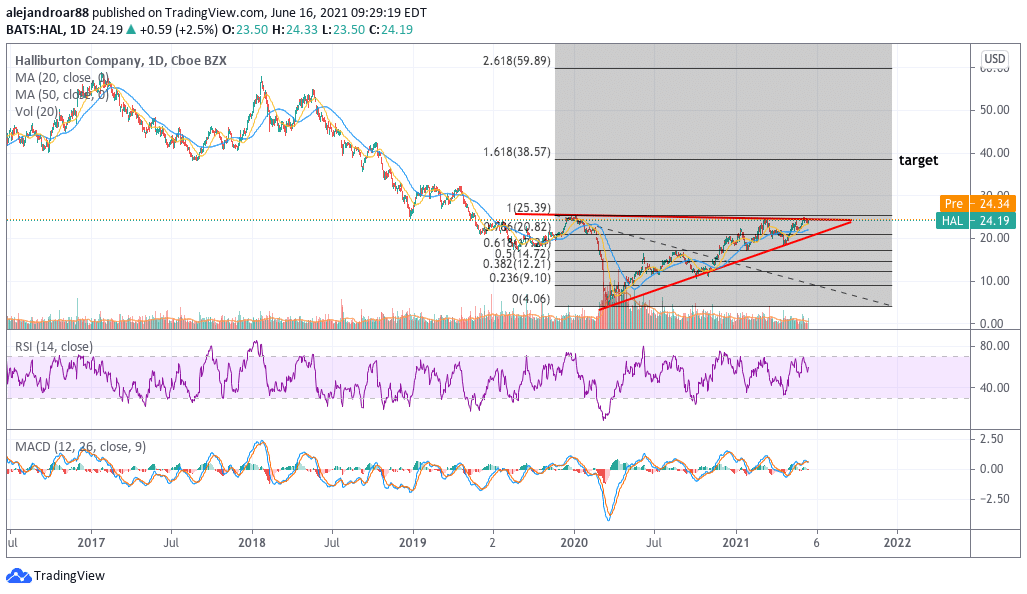The image size is (1027, 594).
Task: Click the 80.00 RSI axis label
Action: (x=994, y=346)
